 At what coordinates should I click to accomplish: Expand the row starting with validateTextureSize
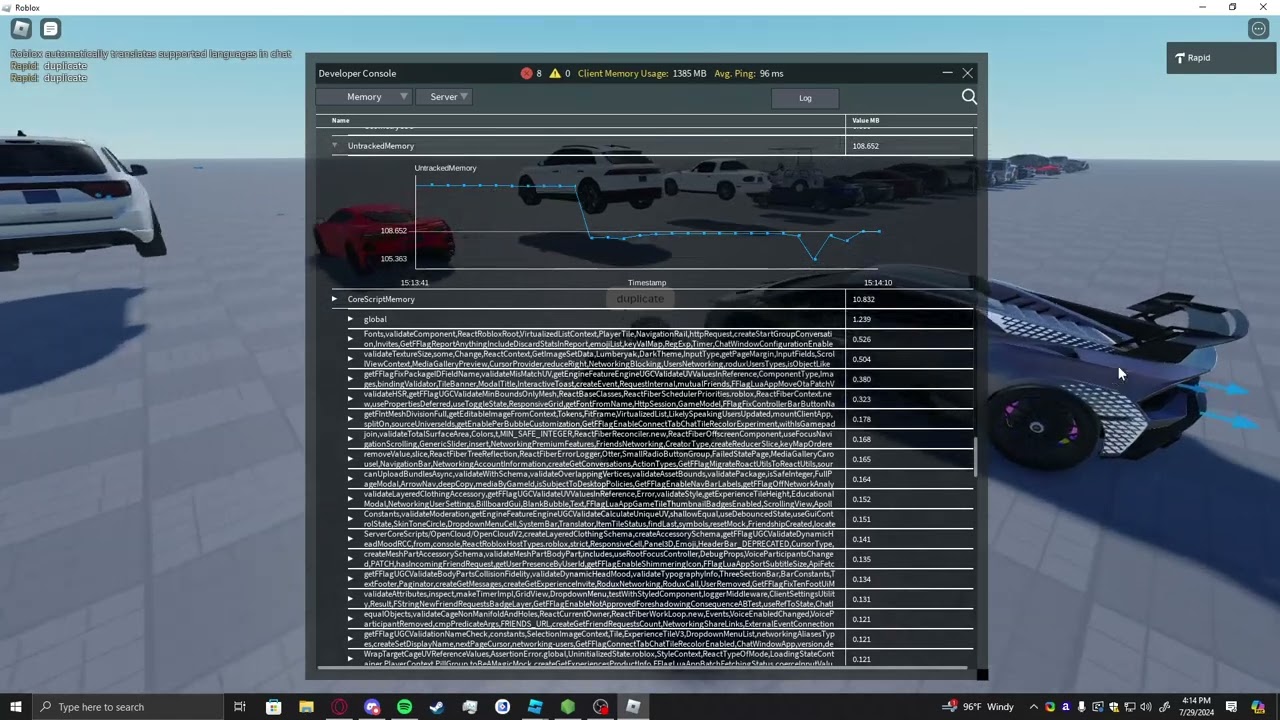click(350, 359)
